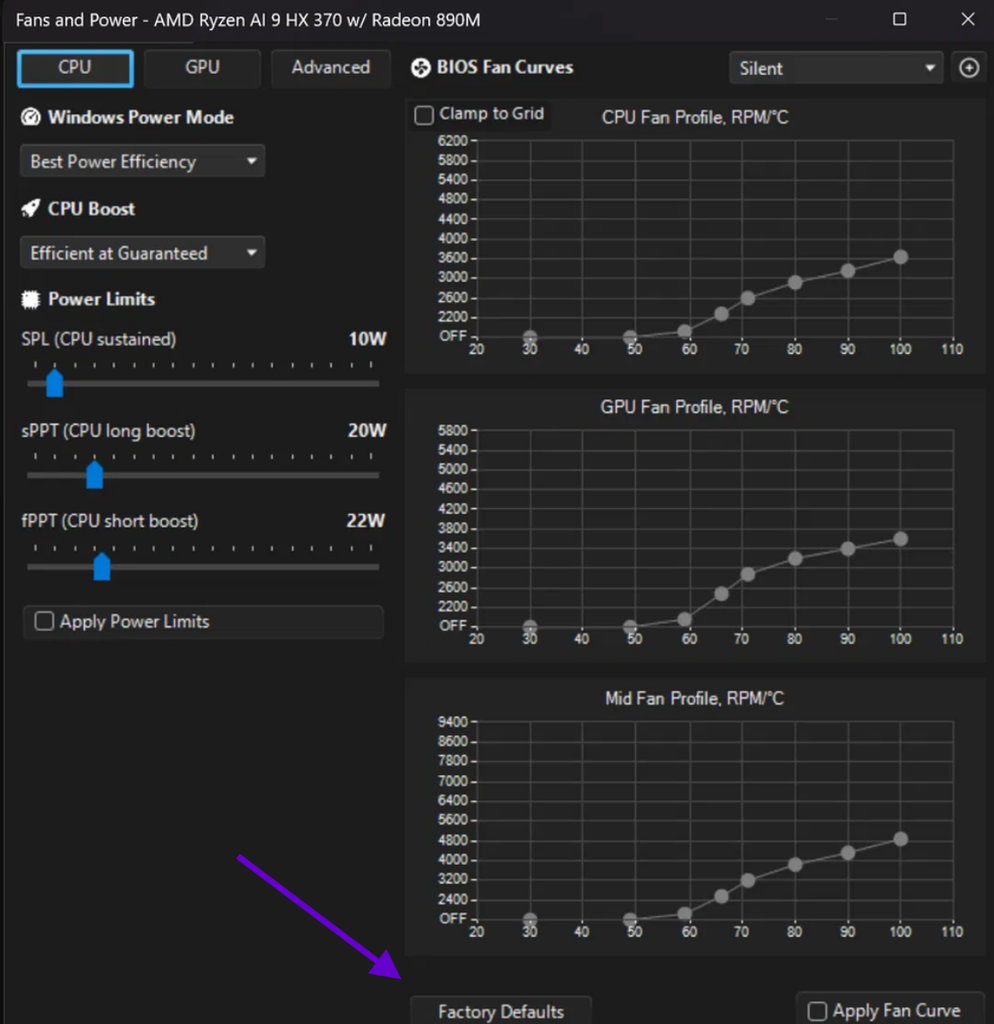Click the 9400 label on Mid fan axis
This screenshot has width=994, height=1024.
click(x=453, y=722)
